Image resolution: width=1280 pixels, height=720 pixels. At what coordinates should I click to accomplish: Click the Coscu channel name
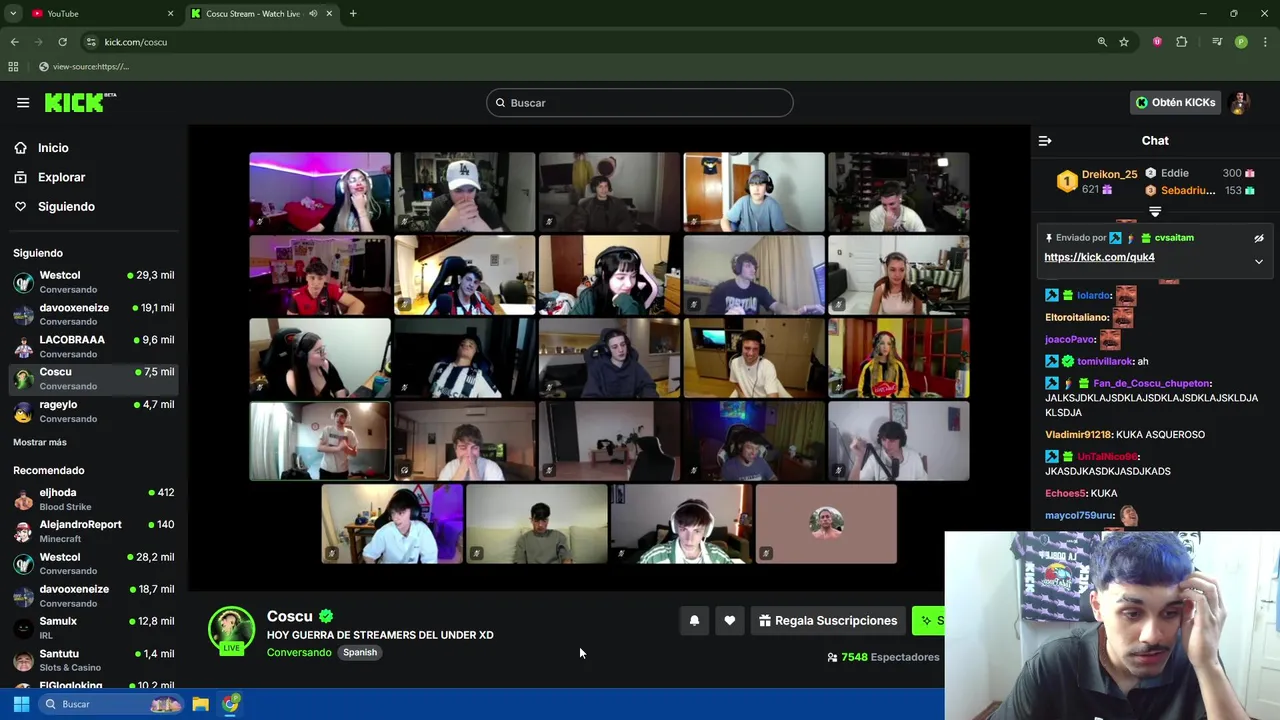pyautogui.click(x=290, y=616)
